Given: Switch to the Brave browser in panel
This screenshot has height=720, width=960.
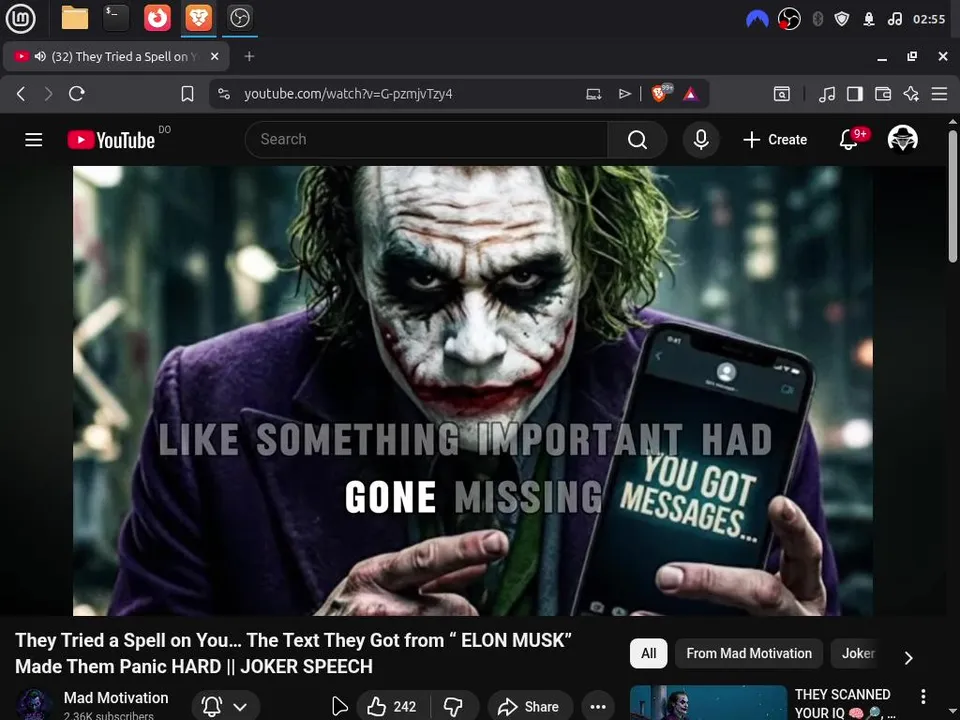Looking at the screenshot, I should 198,18.
